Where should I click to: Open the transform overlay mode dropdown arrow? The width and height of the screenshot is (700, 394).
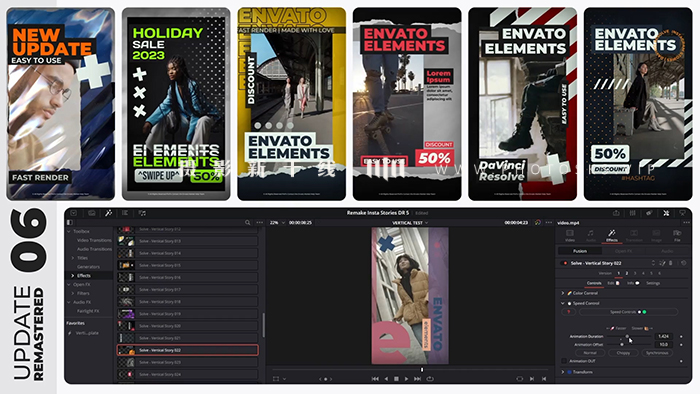(x=284, y=379)
